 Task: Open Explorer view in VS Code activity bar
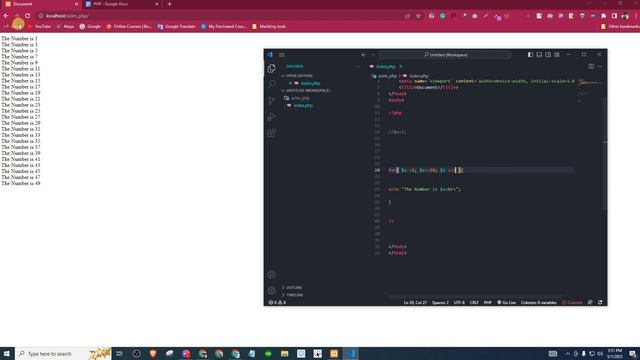(x=271, y=69)
